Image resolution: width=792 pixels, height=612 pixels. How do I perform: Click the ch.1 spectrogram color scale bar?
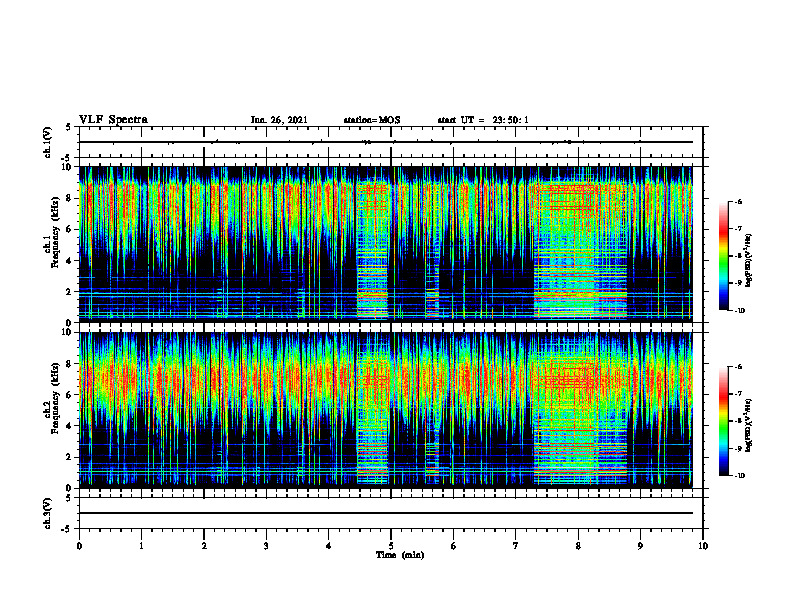(724, 256)
